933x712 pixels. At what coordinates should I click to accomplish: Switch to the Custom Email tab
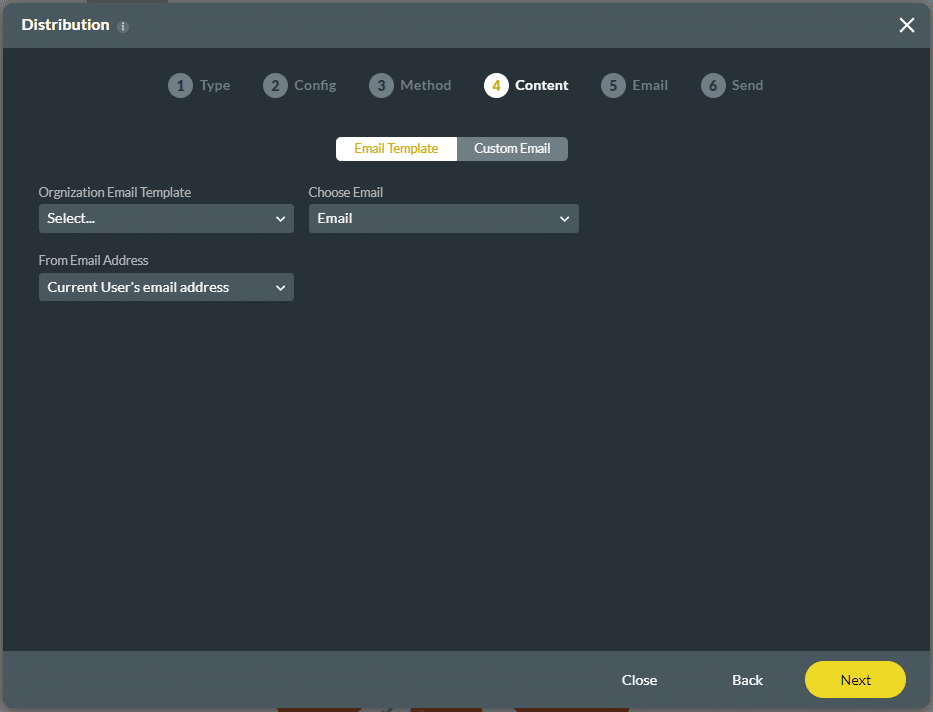[x=512, y=148]
